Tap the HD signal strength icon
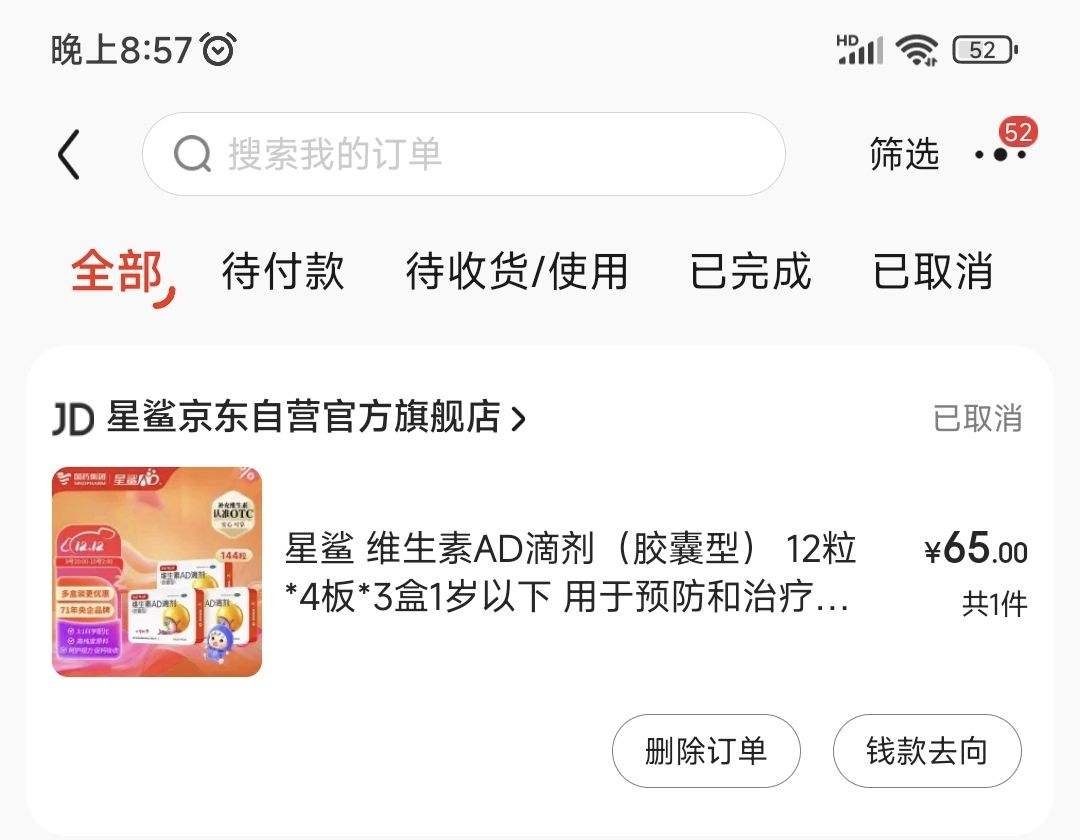This screenshot has width=1080, height=840. coord(860,50)
